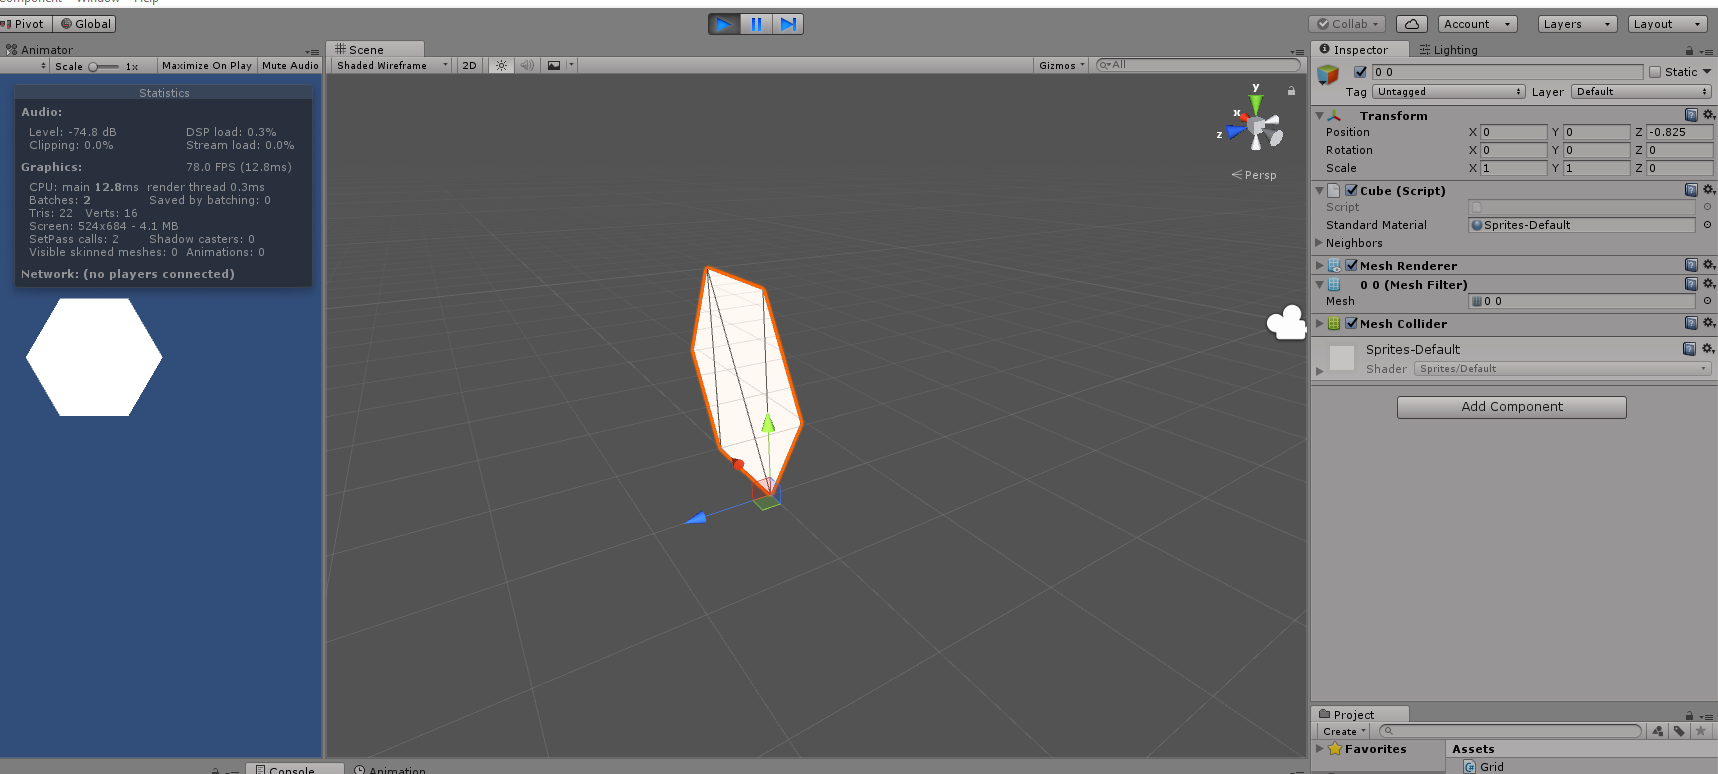The height and width of the screenshot is (774, 1718).
Task: Expand the Mesh Renderer component
Action: [1319, 266]
